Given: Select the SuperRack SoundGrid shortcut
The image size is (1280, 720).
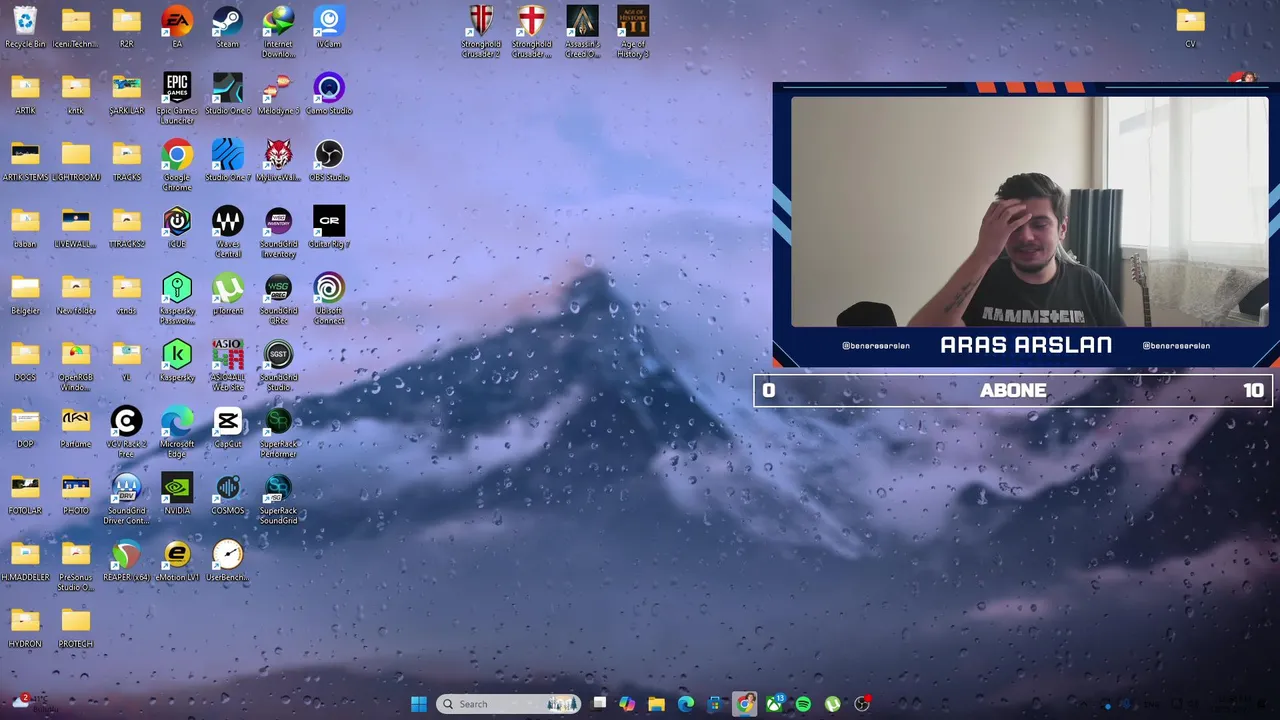Looking at the screenshot, I should coord(278,498).
